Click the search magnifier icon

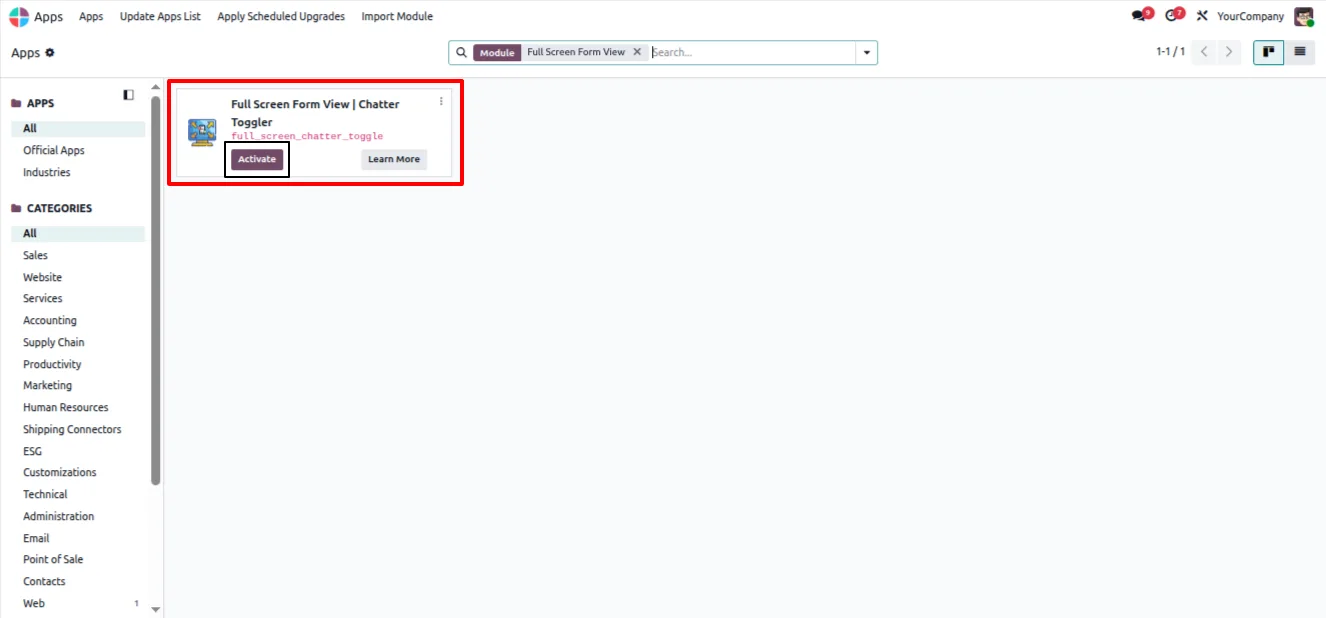pos(461,52)
